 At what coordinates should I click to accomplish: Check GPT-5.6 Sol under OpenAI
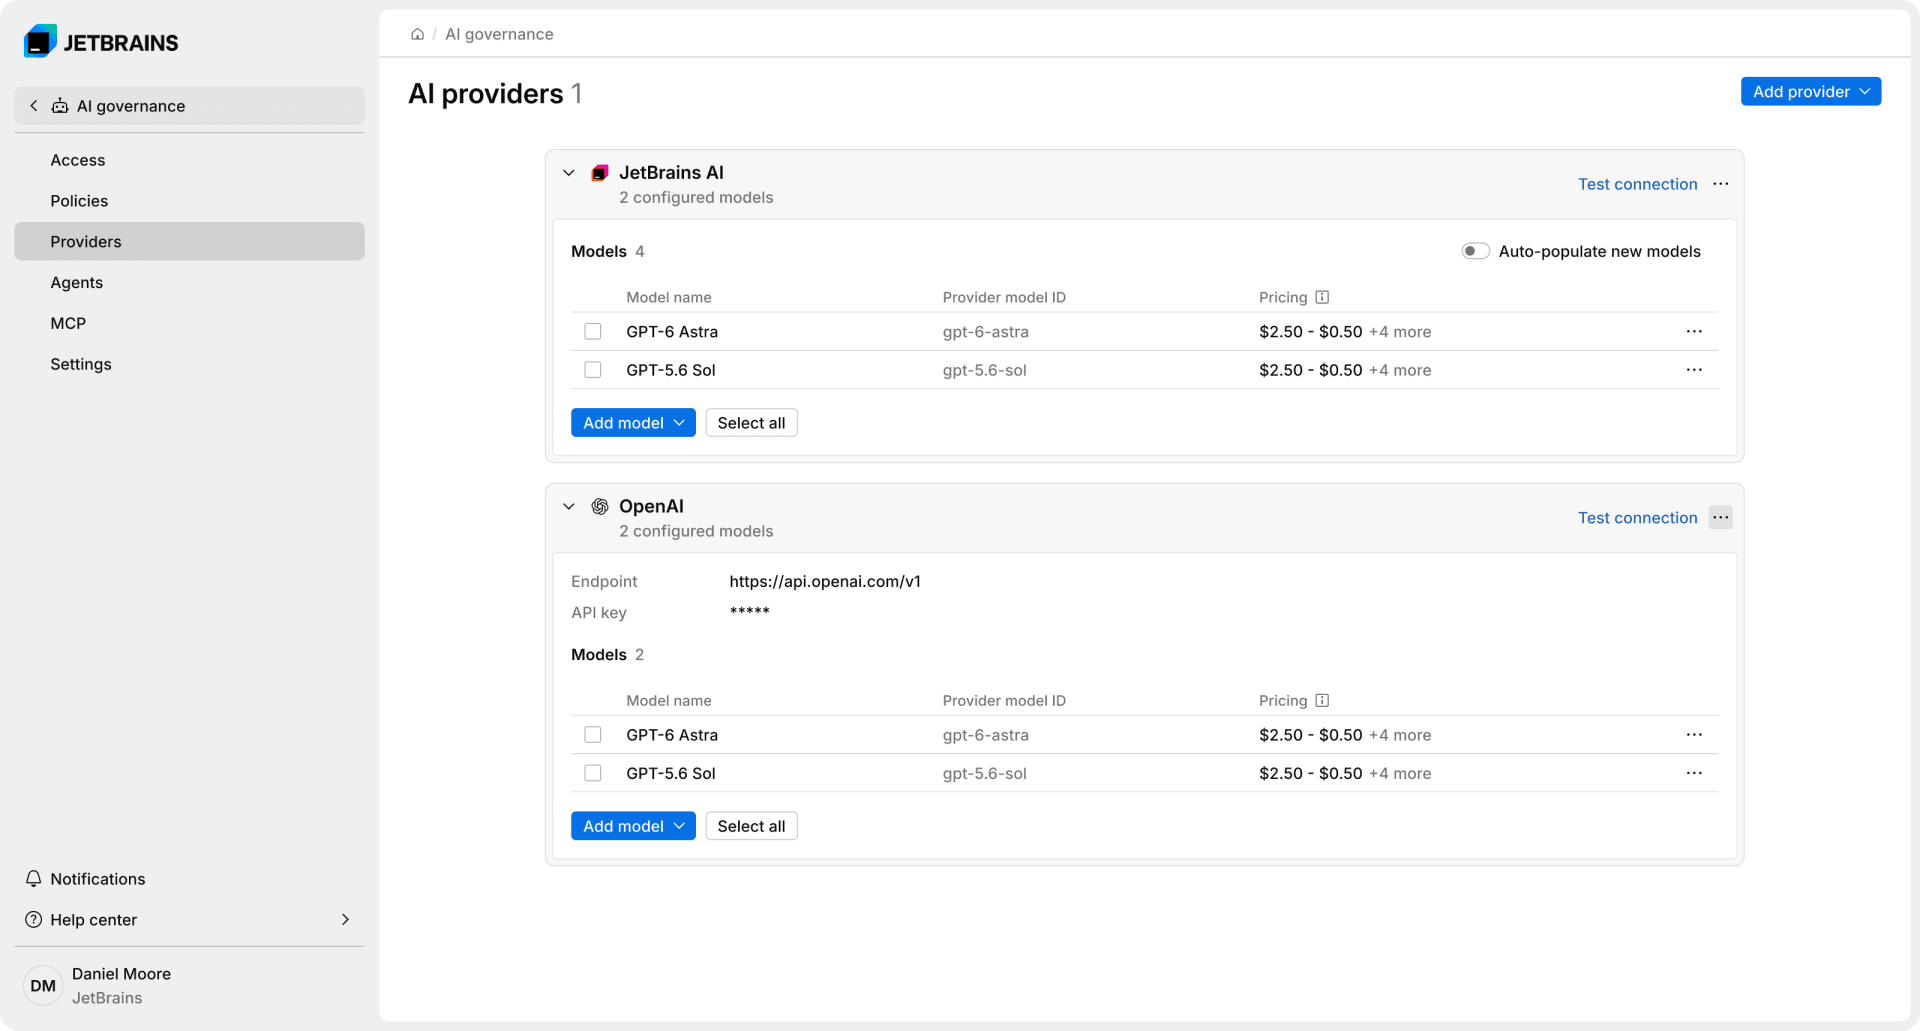click(x=593, y=773)
